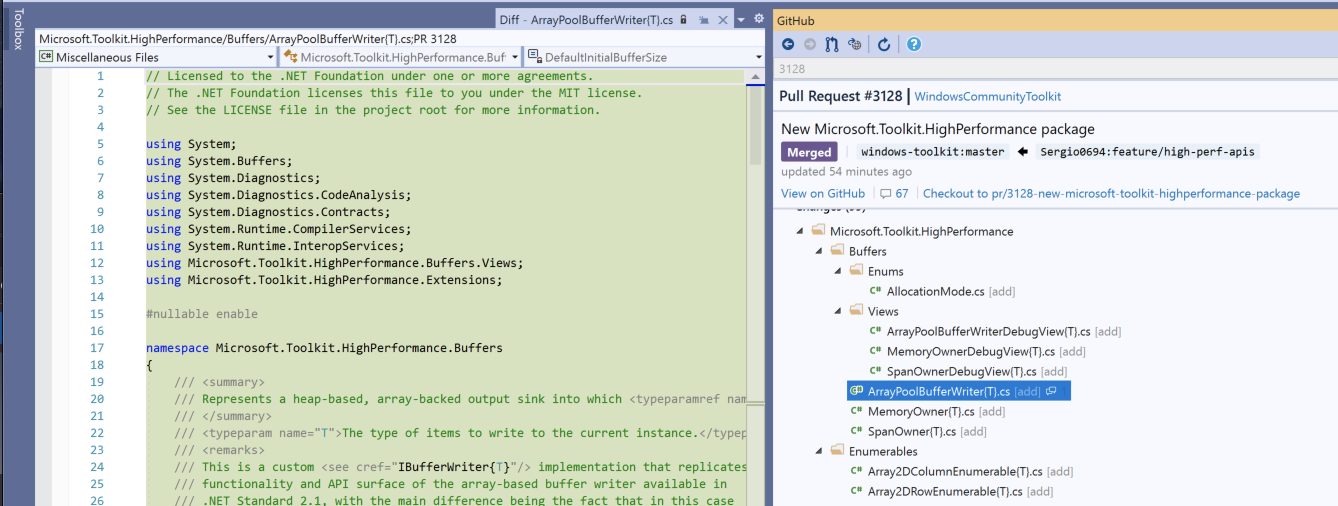Click Checkout to pr/3128 branch link
The width and height of the screenshot is (1338, 506).
[x=1111, y=193]
